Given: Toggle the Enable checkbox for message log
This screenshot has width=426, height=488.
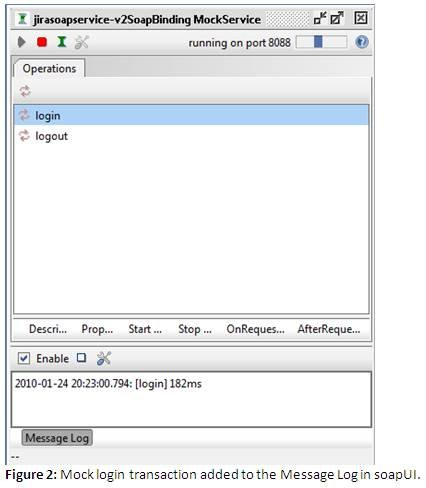Looking at the screenshot, I should (24, 358).
